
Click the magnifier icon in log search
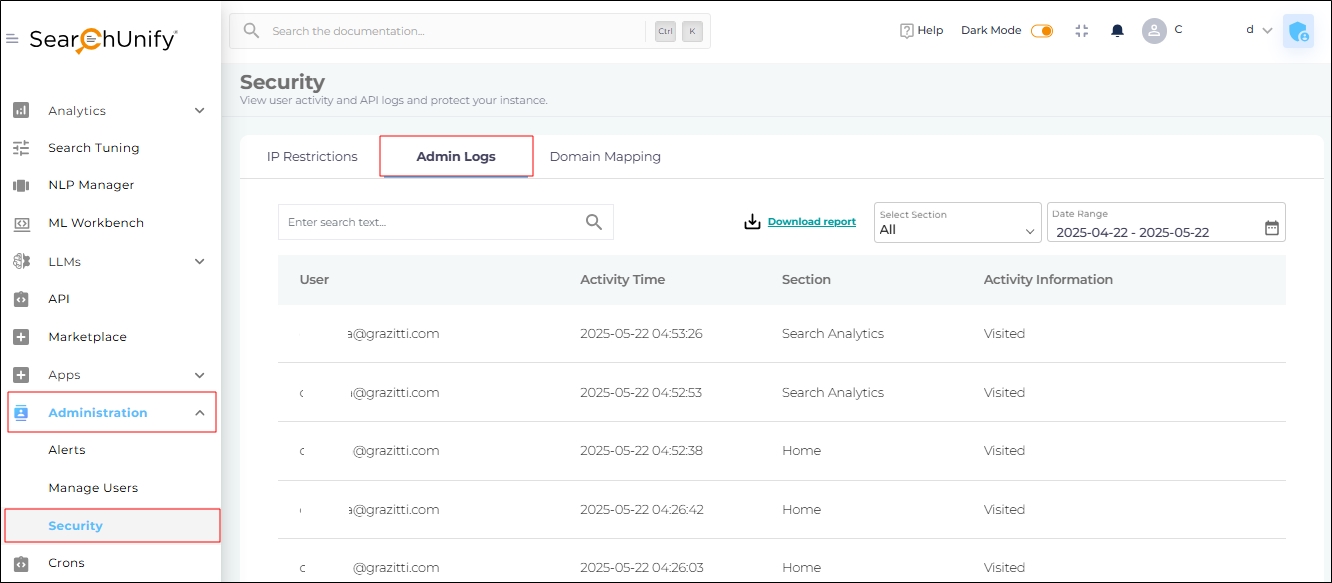click(x=594, y=222)
